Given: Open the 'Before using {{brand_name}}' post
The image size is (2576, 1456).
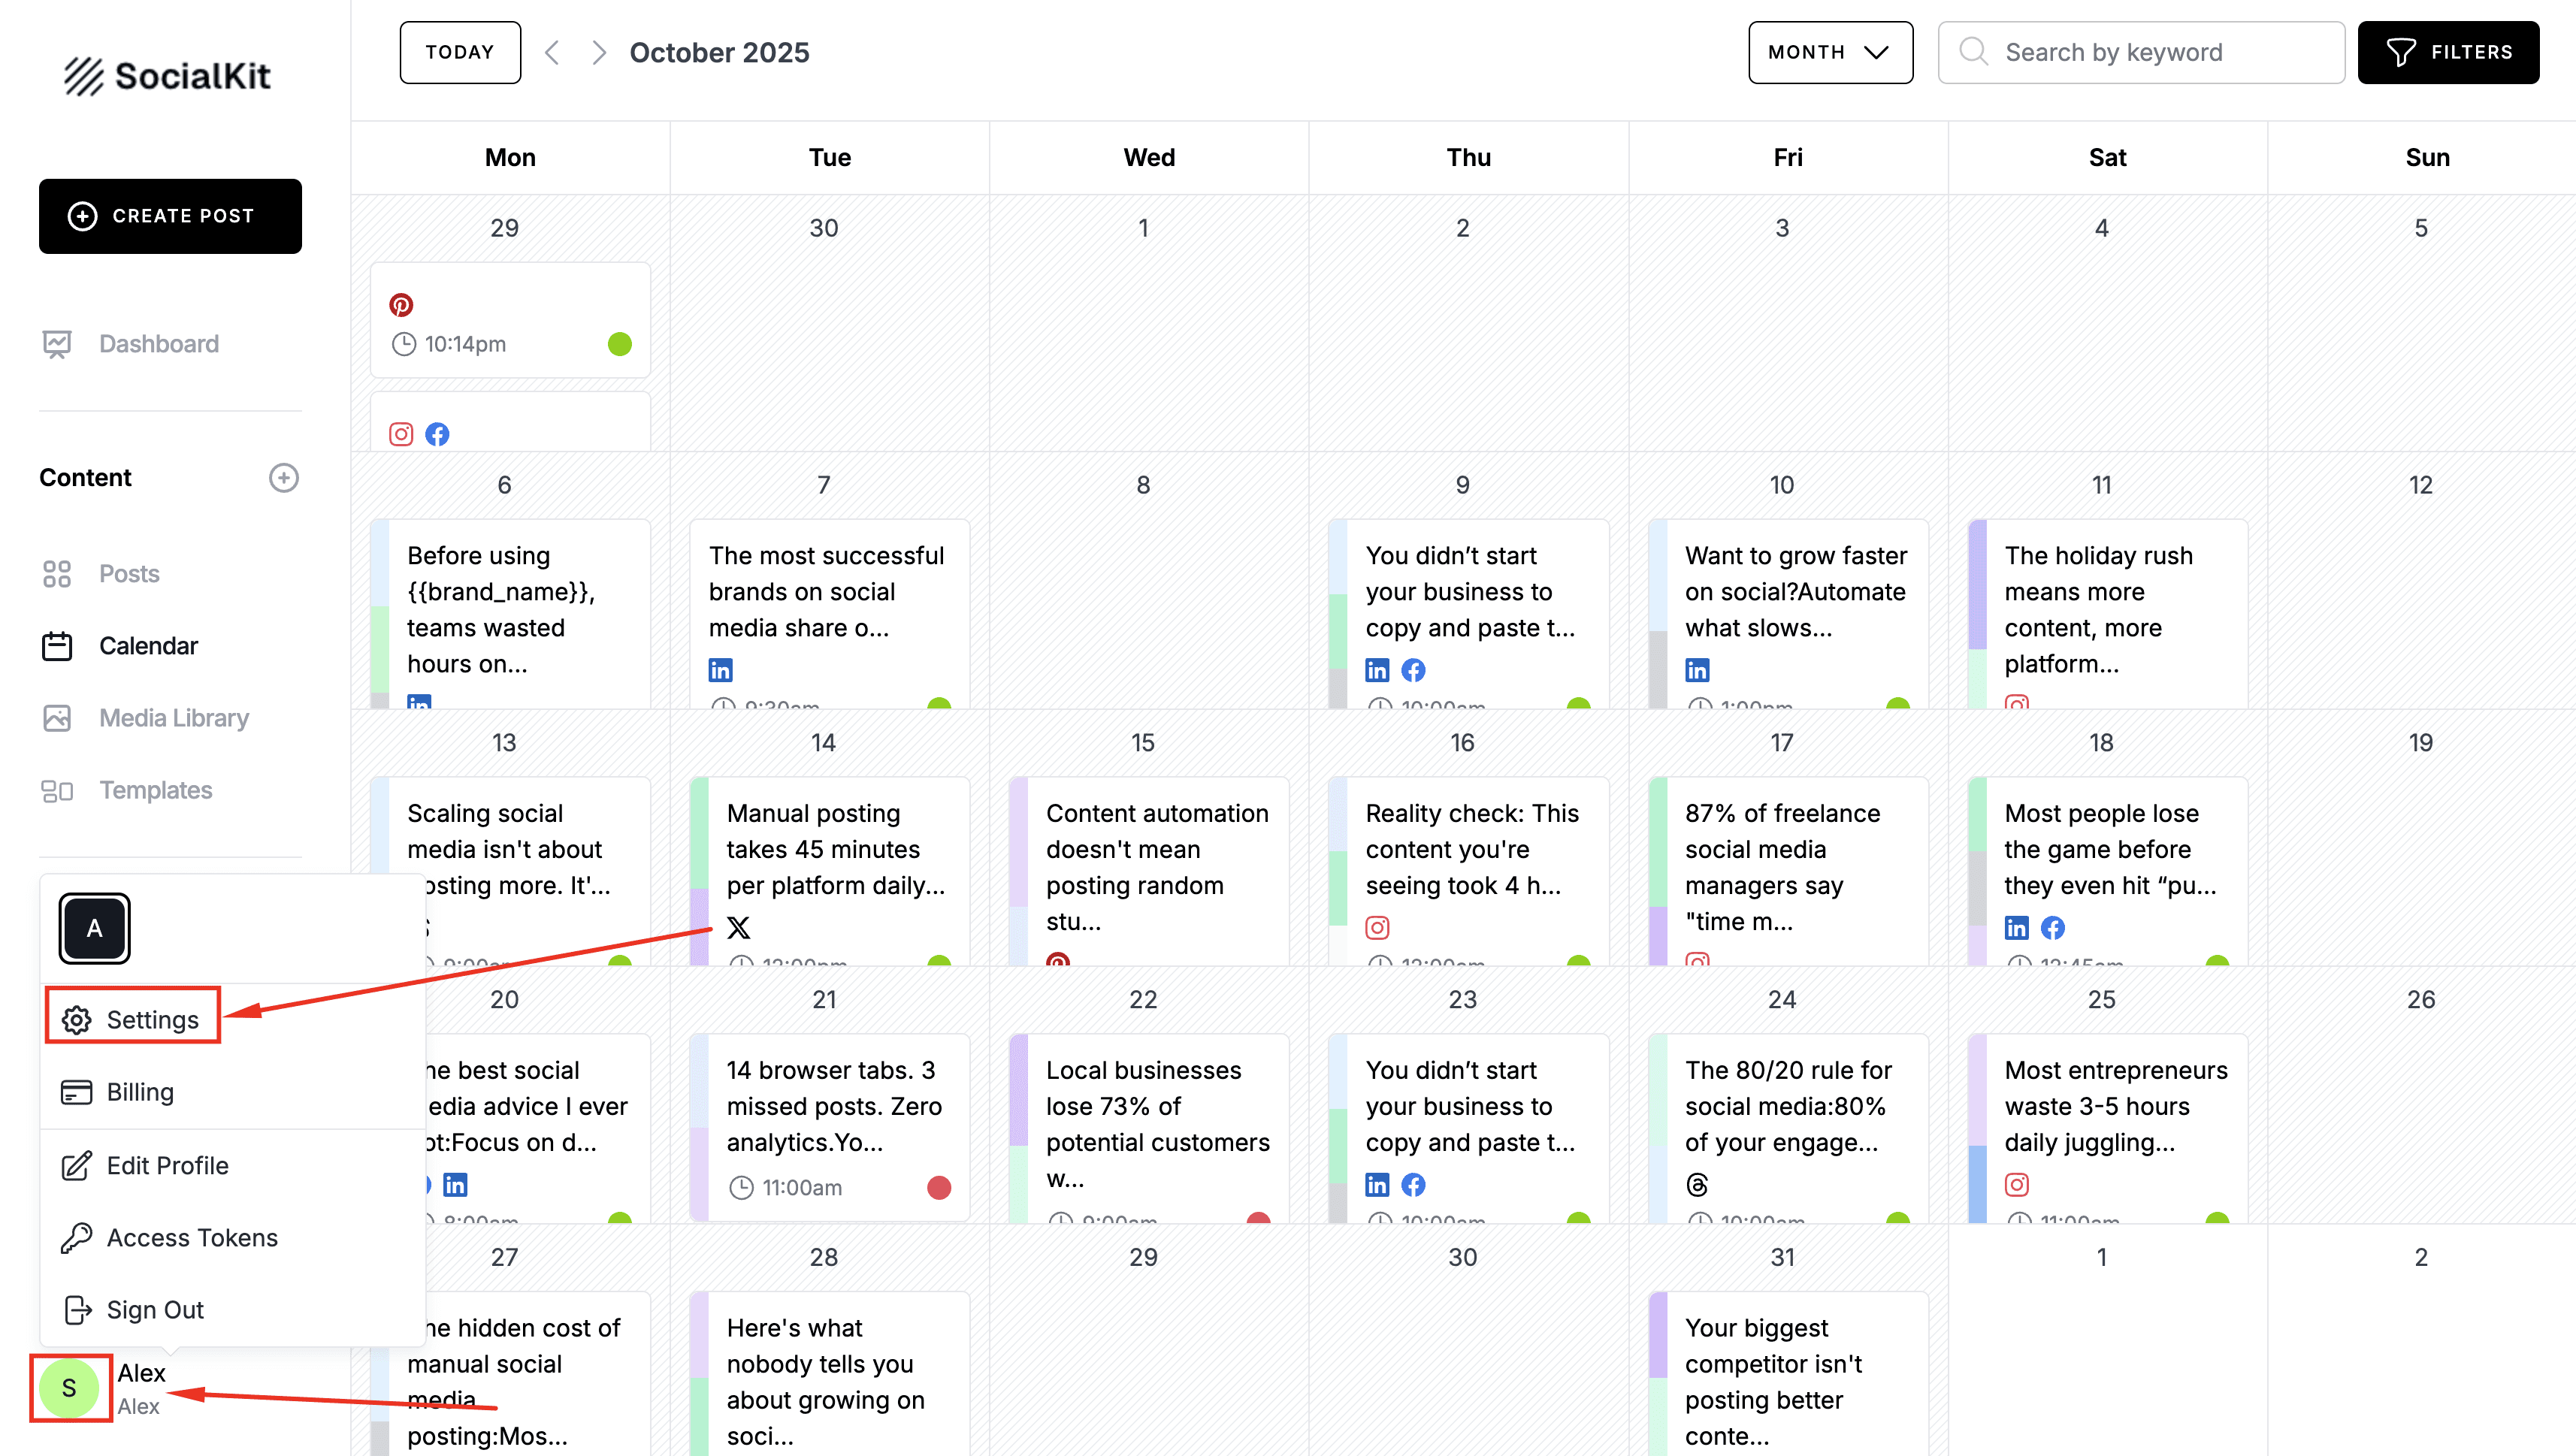Looking at the screenshot, I should (510, 613).
